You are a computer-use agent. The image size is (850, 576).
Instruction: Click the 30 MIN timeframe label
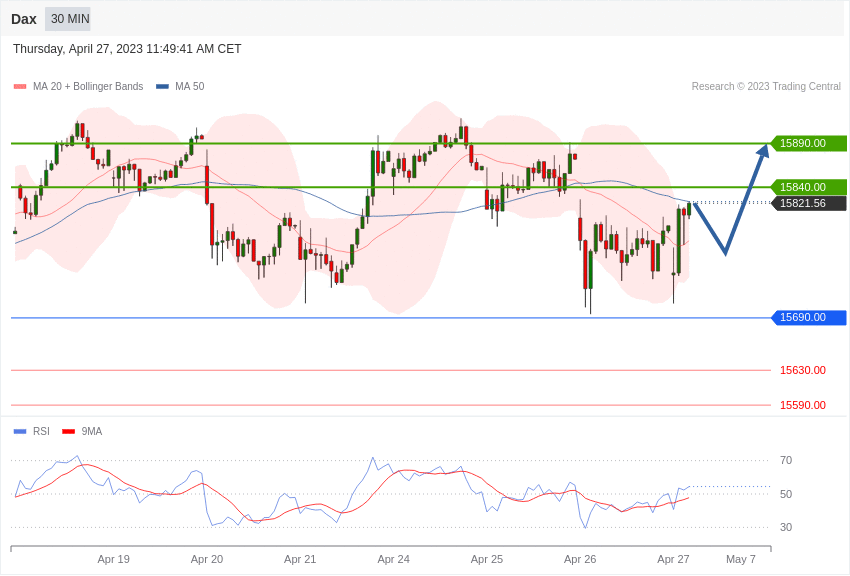(68, 19)
